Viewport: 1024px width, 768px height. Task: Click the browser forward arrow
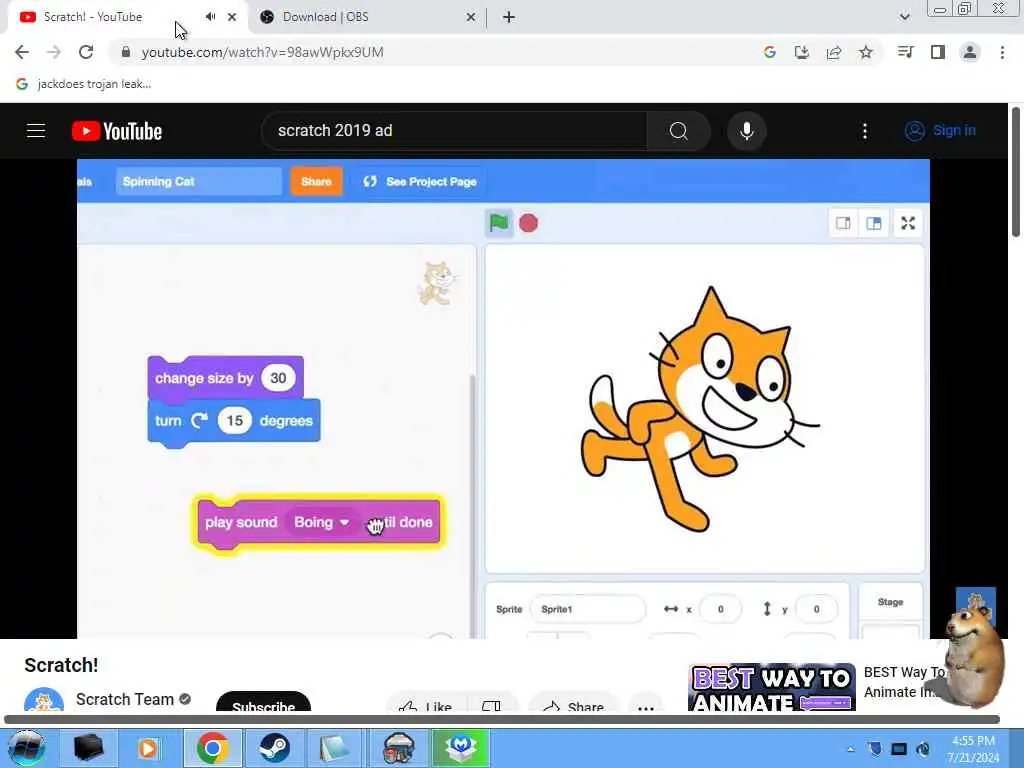(54, 52)
